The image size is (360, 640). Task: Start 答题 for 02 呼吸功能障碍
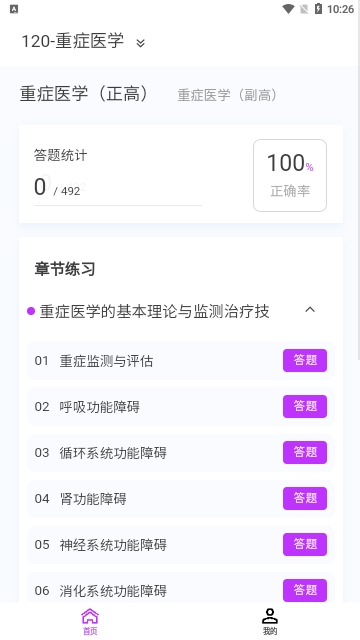[x=305, y=406]
